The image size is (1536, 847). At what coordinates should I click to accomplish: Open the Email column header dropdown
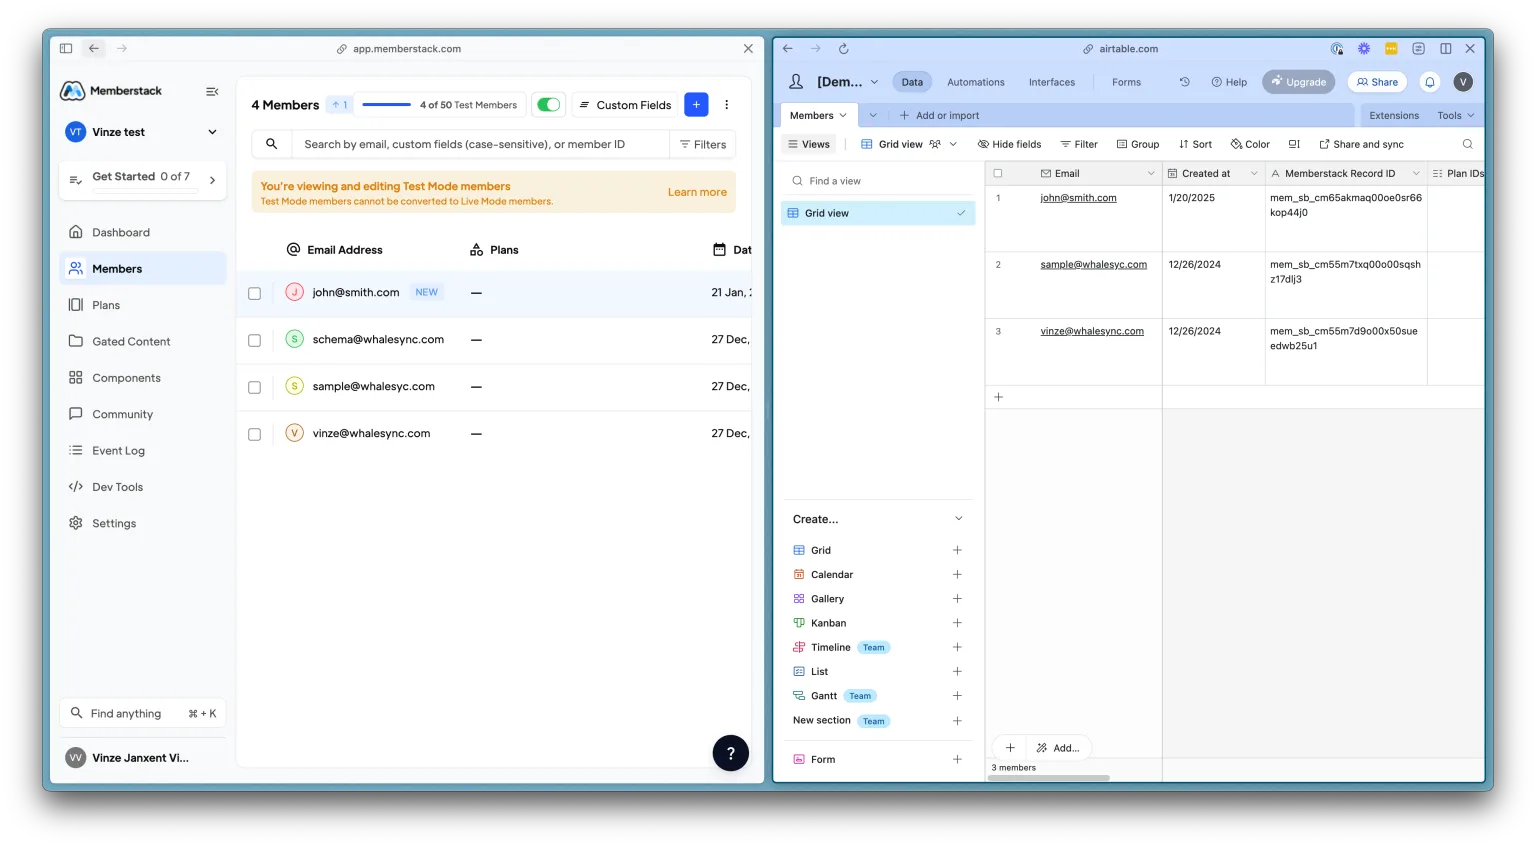pos(1151,173)
